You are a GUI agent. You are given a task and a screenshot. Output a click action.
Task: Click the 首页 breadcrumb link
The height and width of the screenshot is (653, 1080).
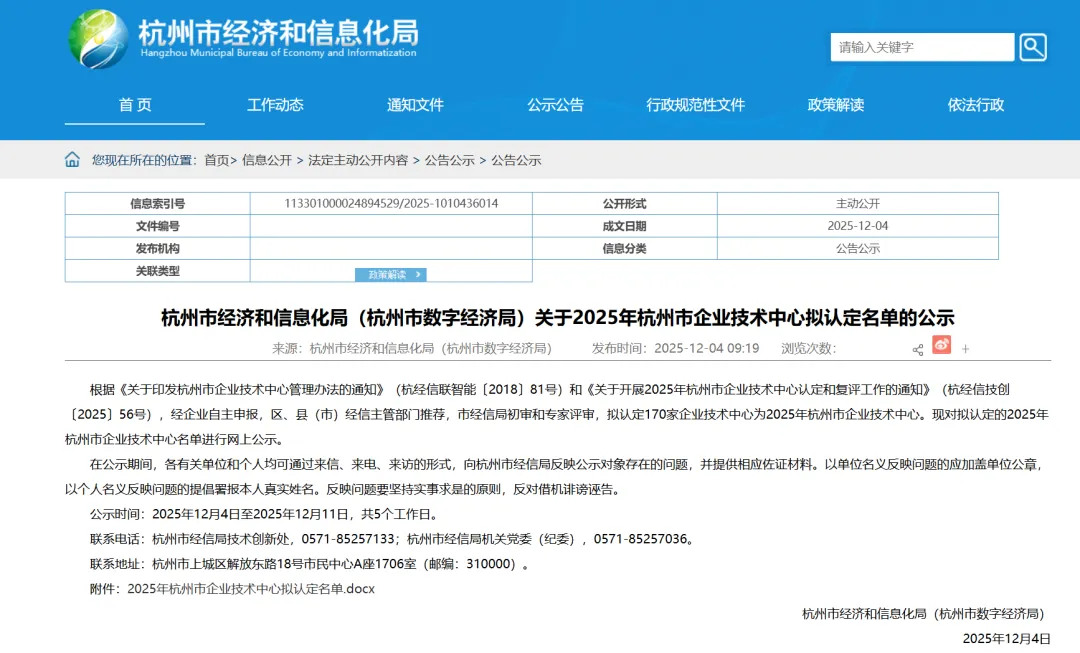click(x=216, y=160)
